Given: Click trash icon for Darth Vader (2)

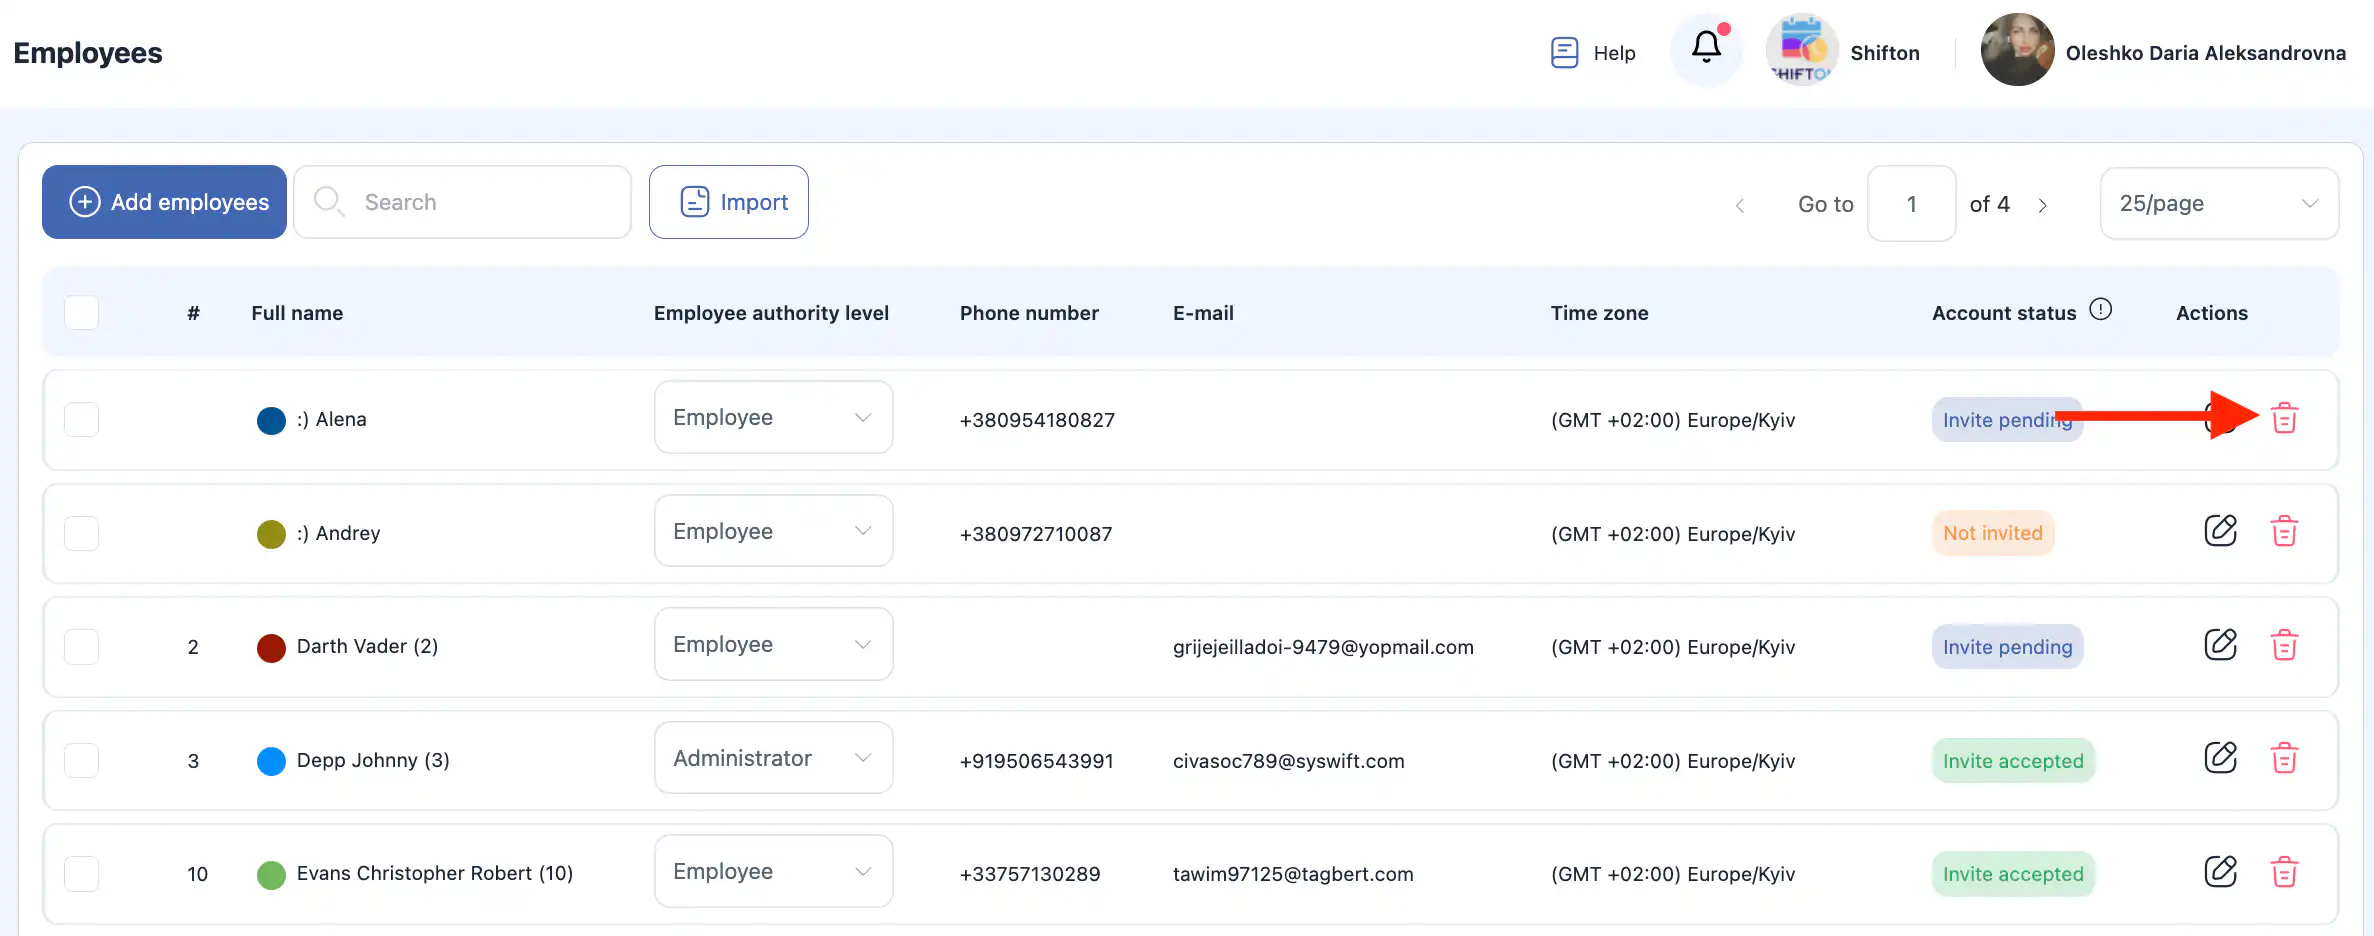Looking at the screenshot, I should [x=2284, y=645].
